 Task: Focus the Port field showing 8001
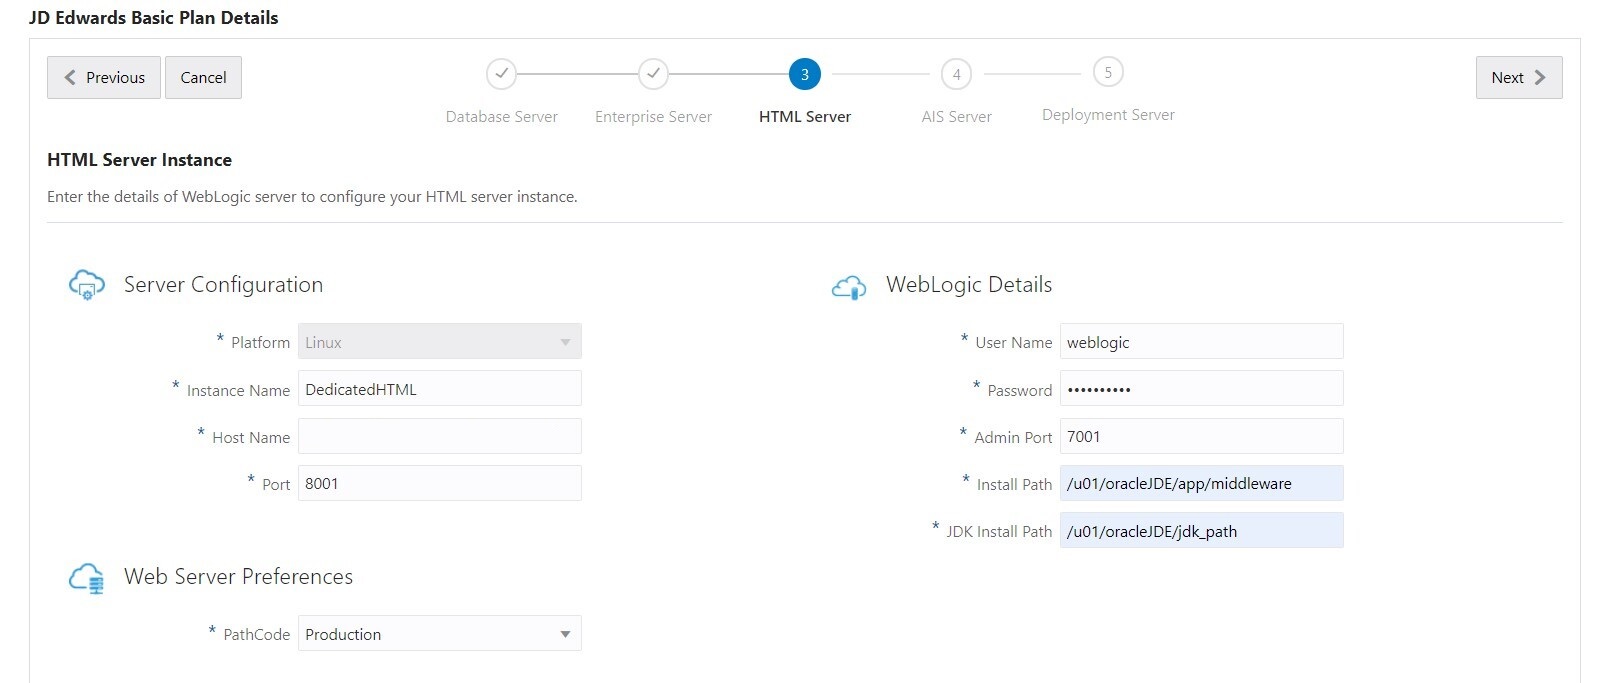440,483
